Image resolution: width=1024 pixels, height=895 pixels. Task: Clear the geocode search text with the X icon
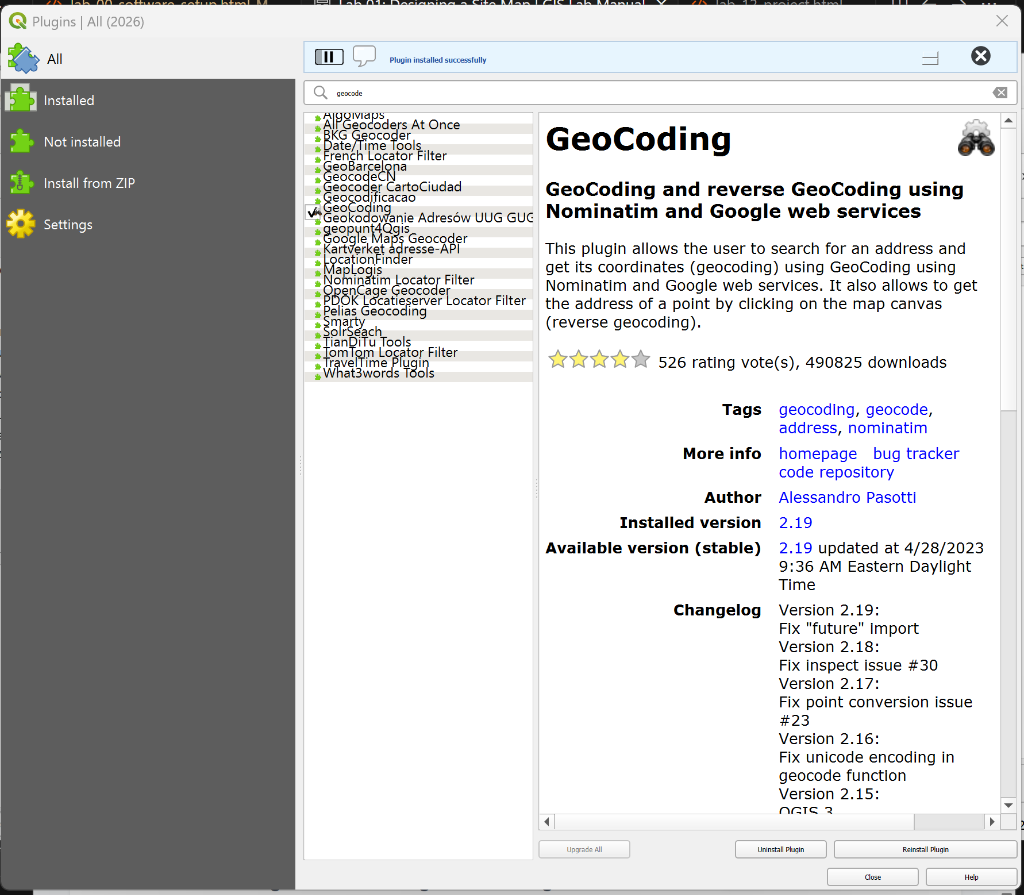point(999,92)
